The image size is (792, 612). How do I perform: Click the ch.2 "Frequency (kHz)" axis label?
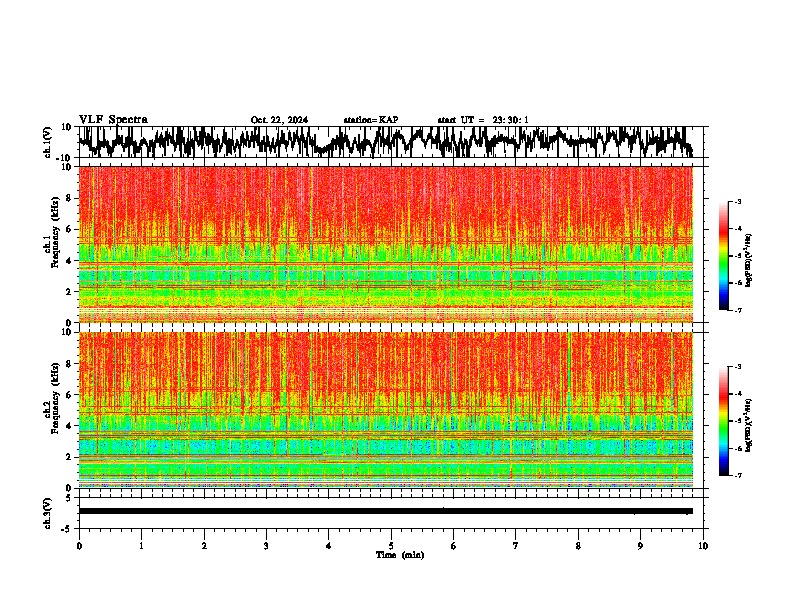55,398
